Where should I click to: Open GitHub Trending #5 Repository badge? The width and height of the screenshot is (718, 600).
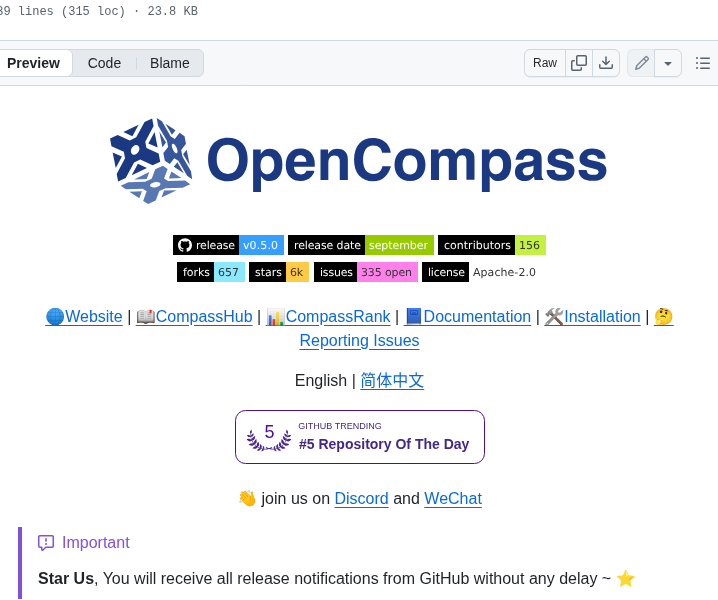click(359, 437)
